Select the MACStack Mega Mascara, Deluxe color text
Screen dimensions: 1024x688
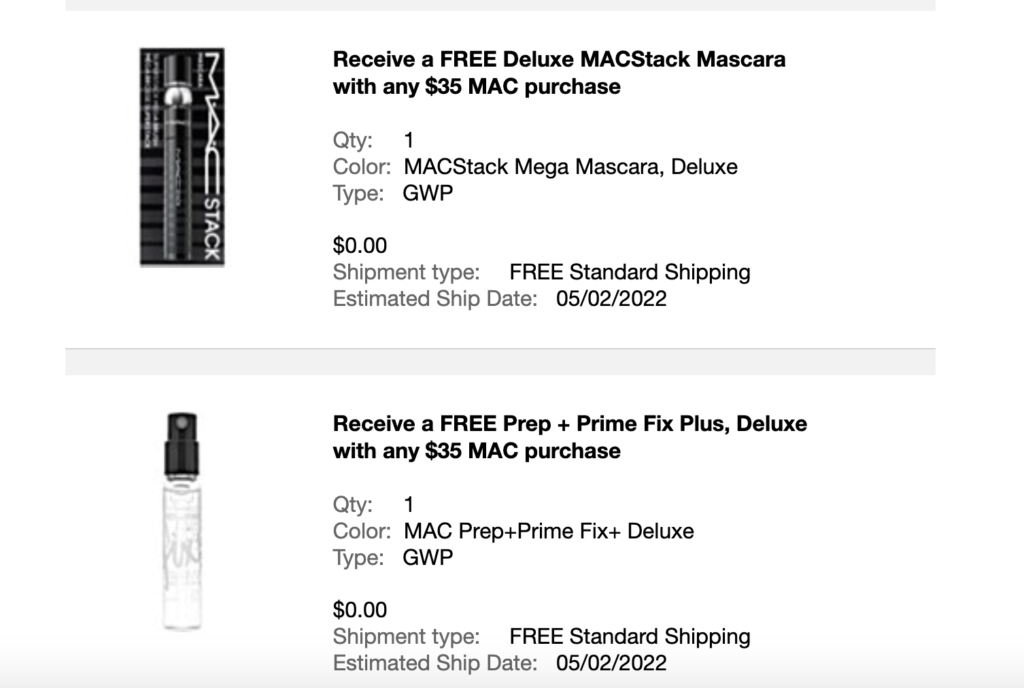click(x=570, y=166)
